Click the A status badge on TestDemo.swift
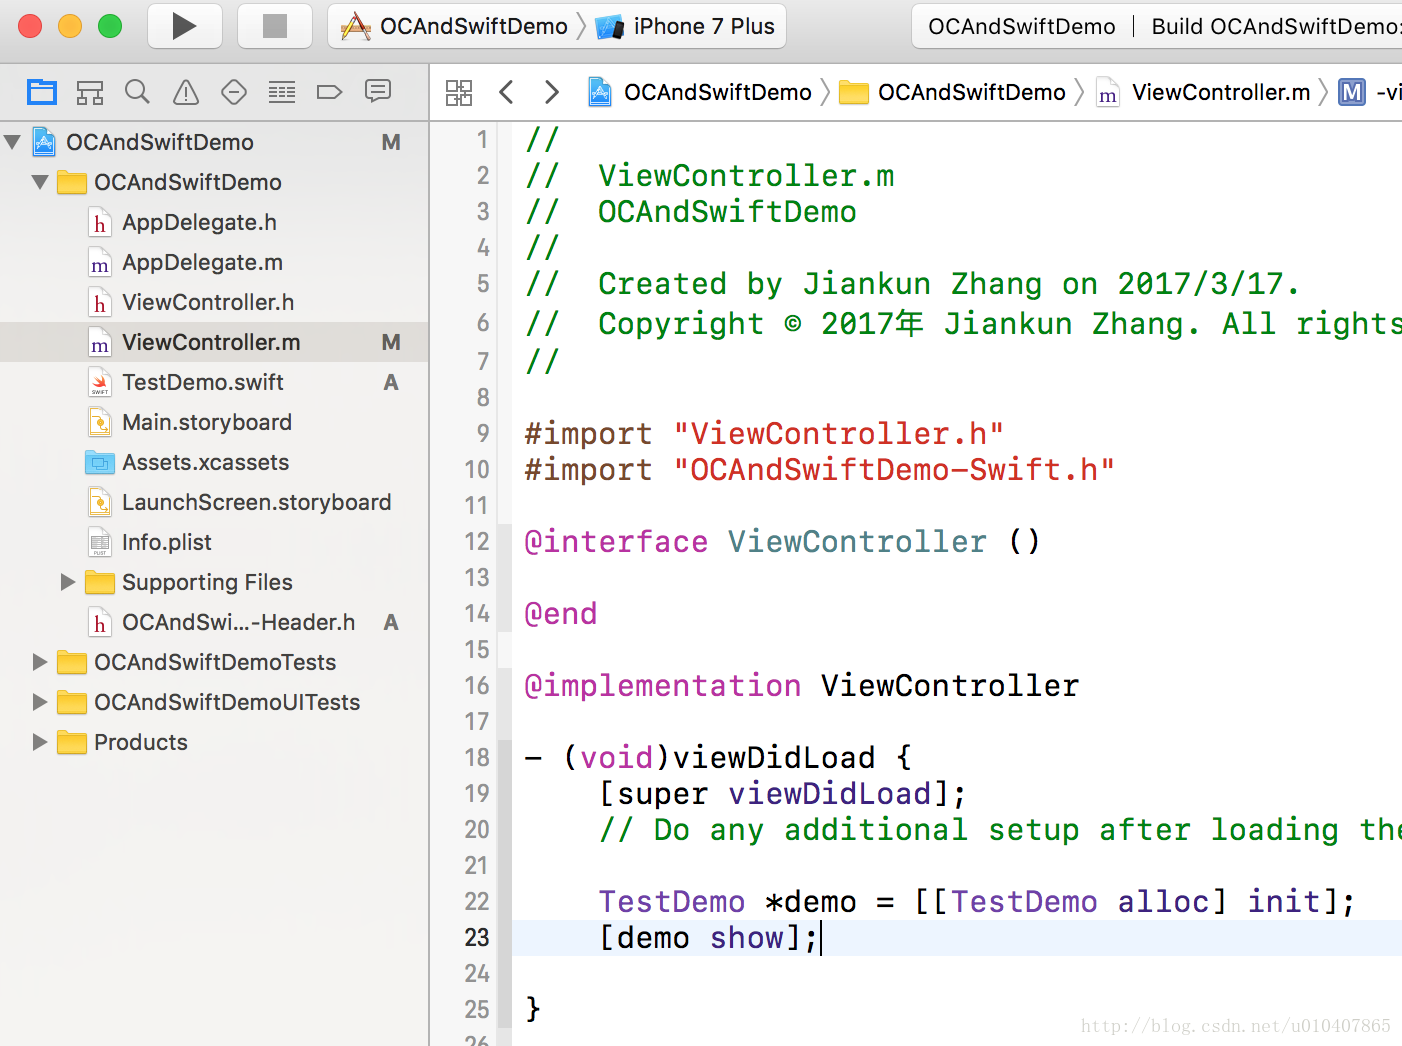The width and height of the screenshot is (1402, 1046). coord(391,382)
